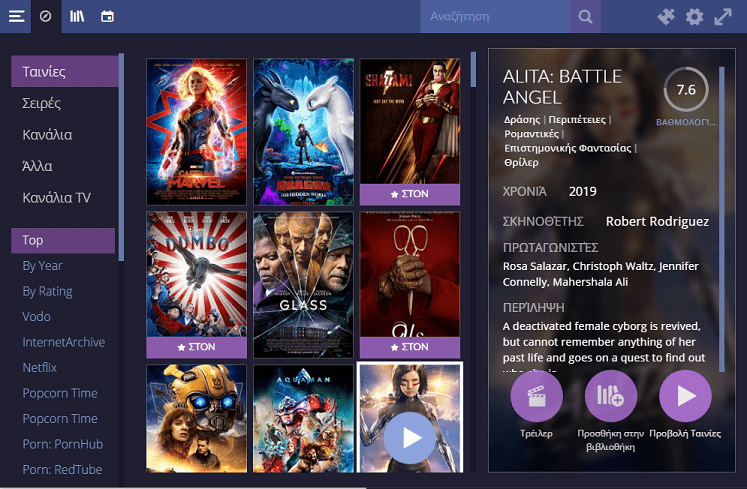This screenshot has height=489, width=747.
Task: Open the Vodo source
Action: [36, 316]
